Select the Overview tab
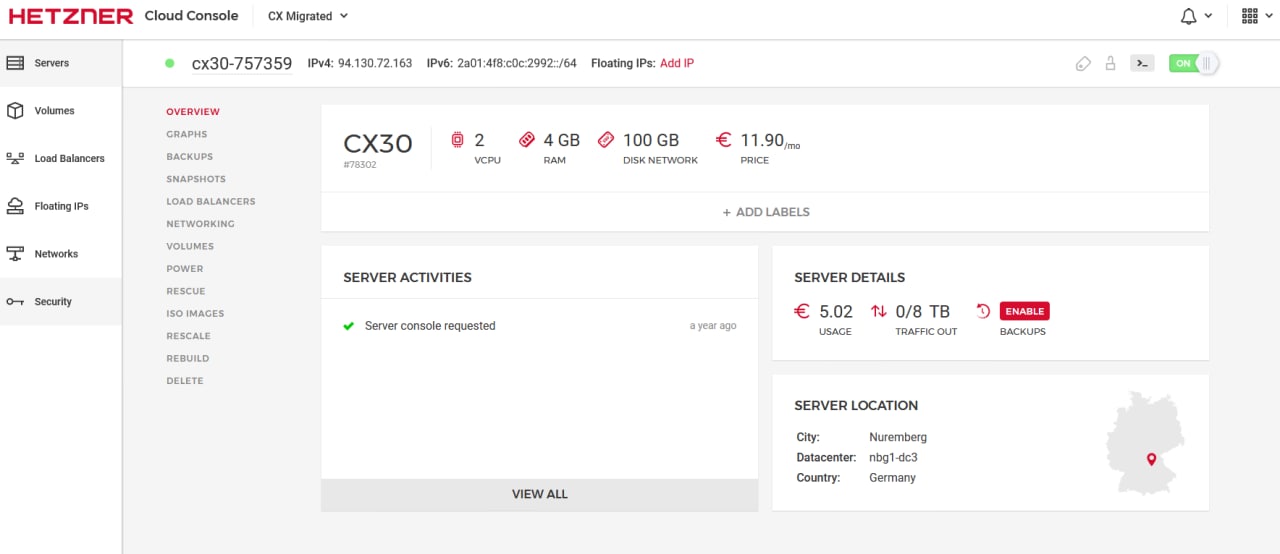The height and width of the screenshot is (554, 1280). [193, 112]
